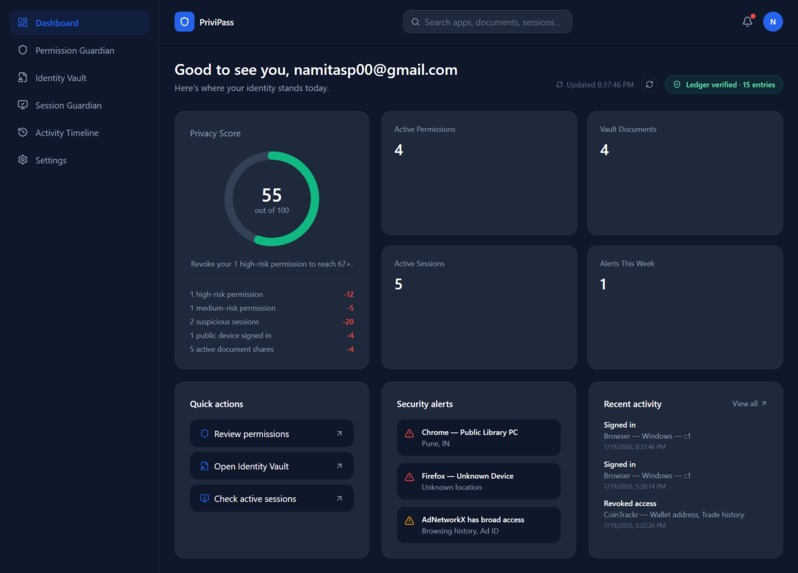Click the Settings gear icon
Viewport: 798px width, 573px height.
(22, 160)
